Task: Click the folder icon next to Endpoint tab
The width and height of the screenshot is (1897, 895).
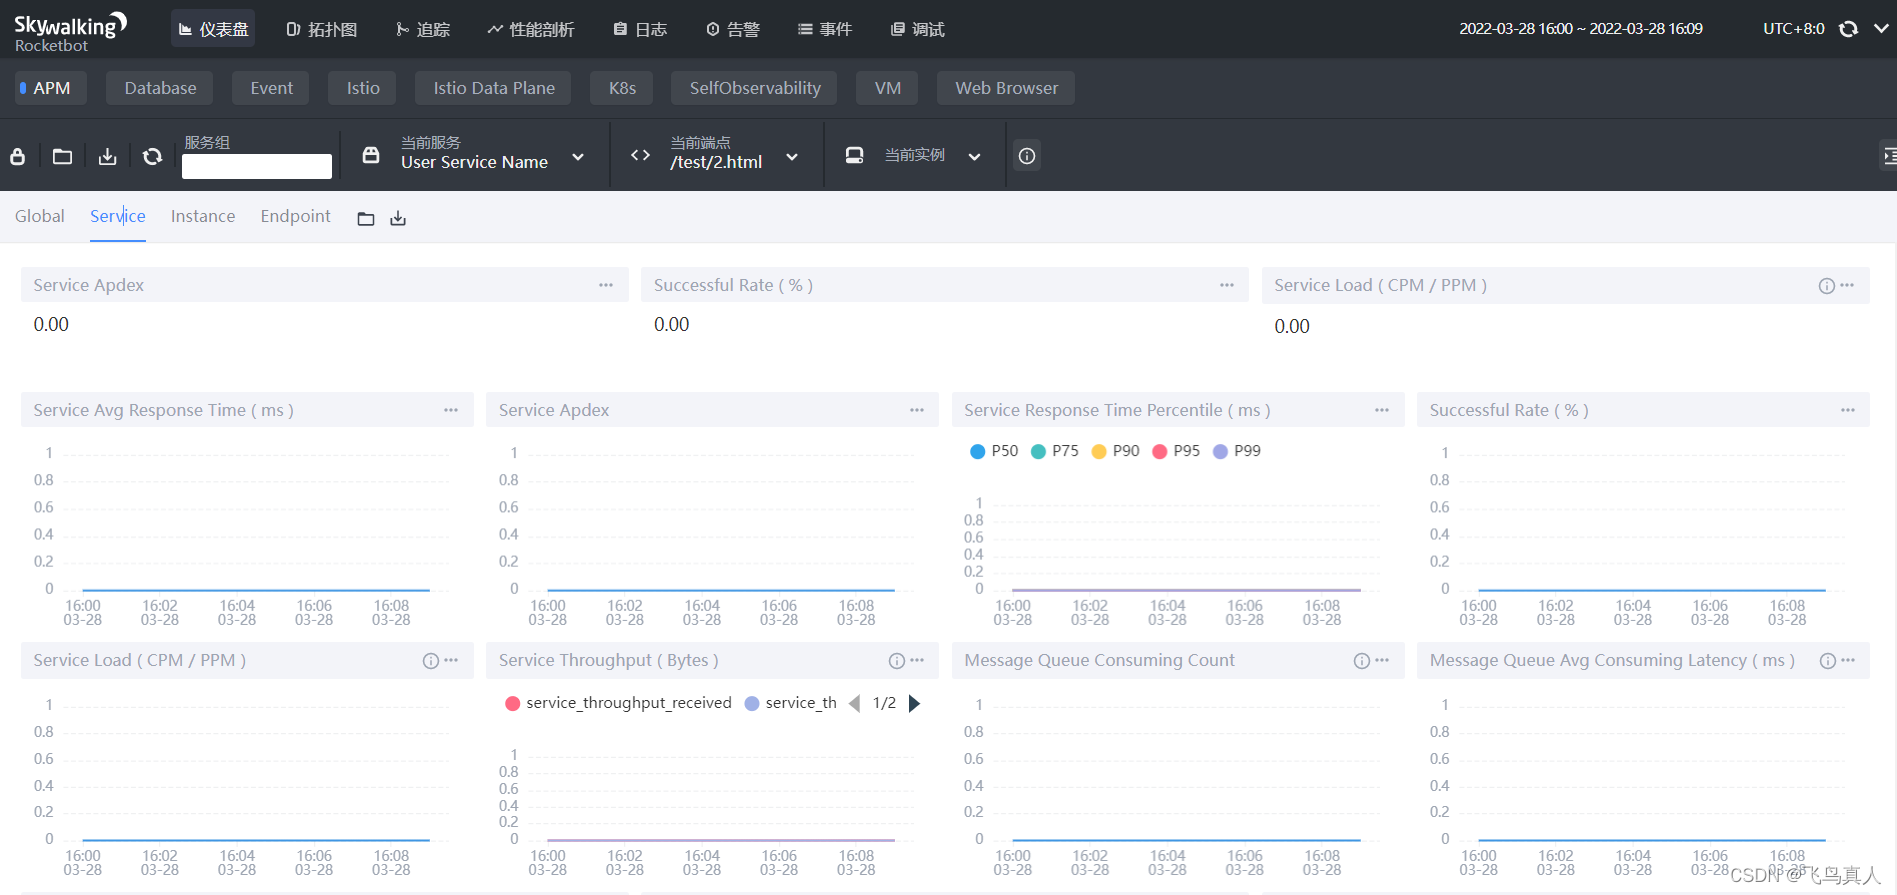Action: 366,219
